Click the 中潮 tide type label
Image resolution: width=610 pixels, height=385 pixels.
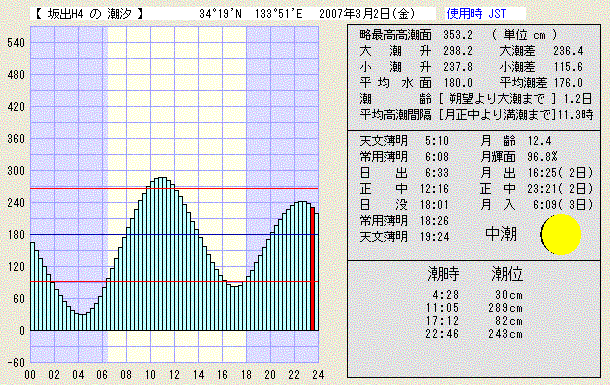coord(501,234)
